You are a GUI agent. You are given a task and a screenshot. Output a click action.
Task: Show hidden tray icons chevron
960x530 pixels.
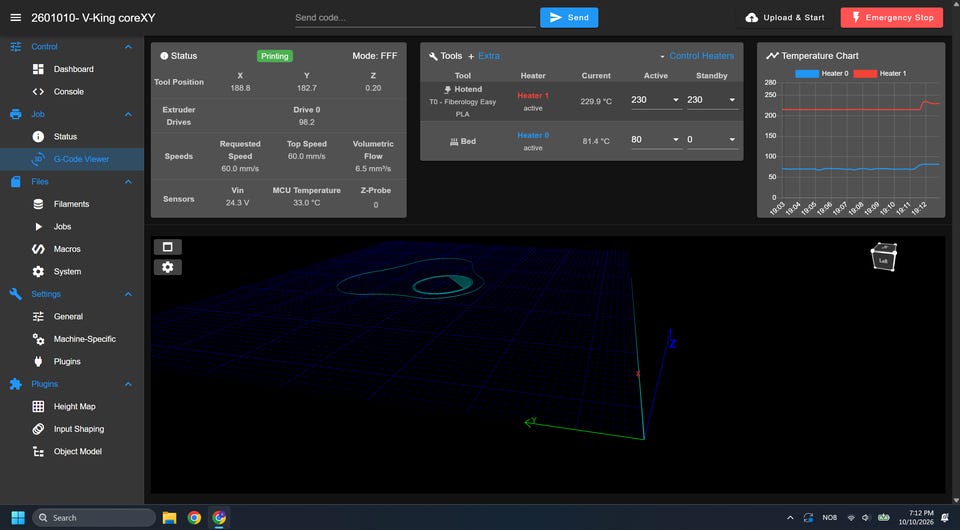click(790, 518)
